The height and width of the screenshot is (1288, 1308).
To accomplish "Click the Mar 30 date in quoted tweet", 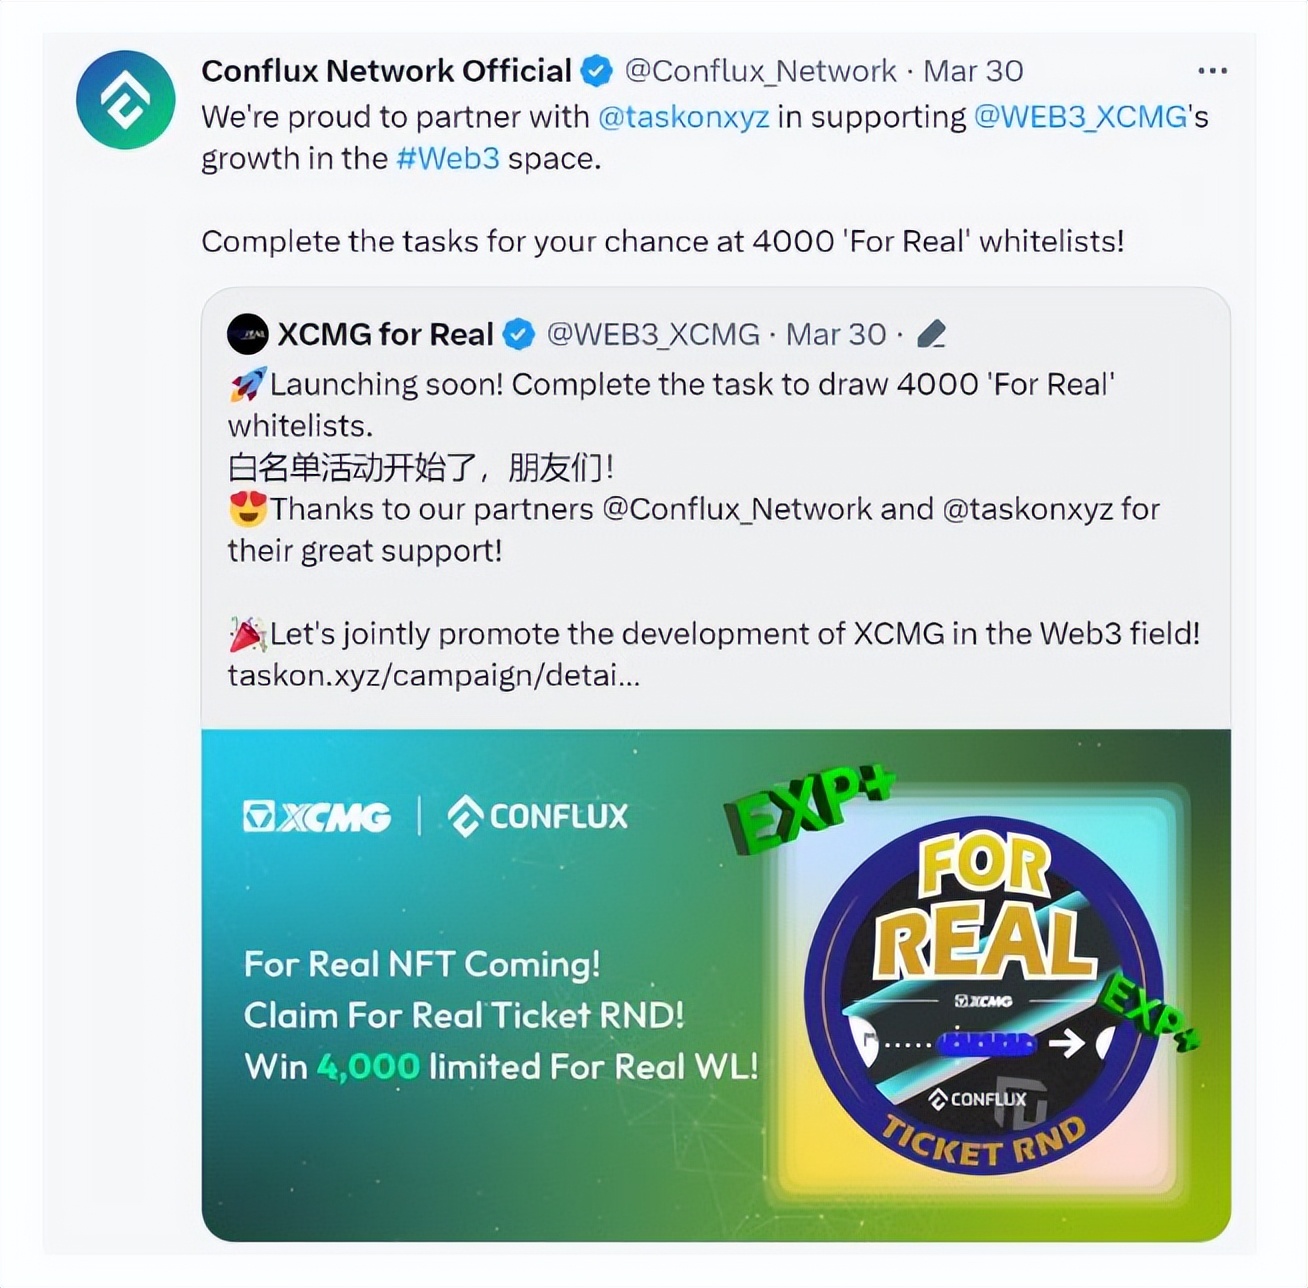I will click(836, 334).
